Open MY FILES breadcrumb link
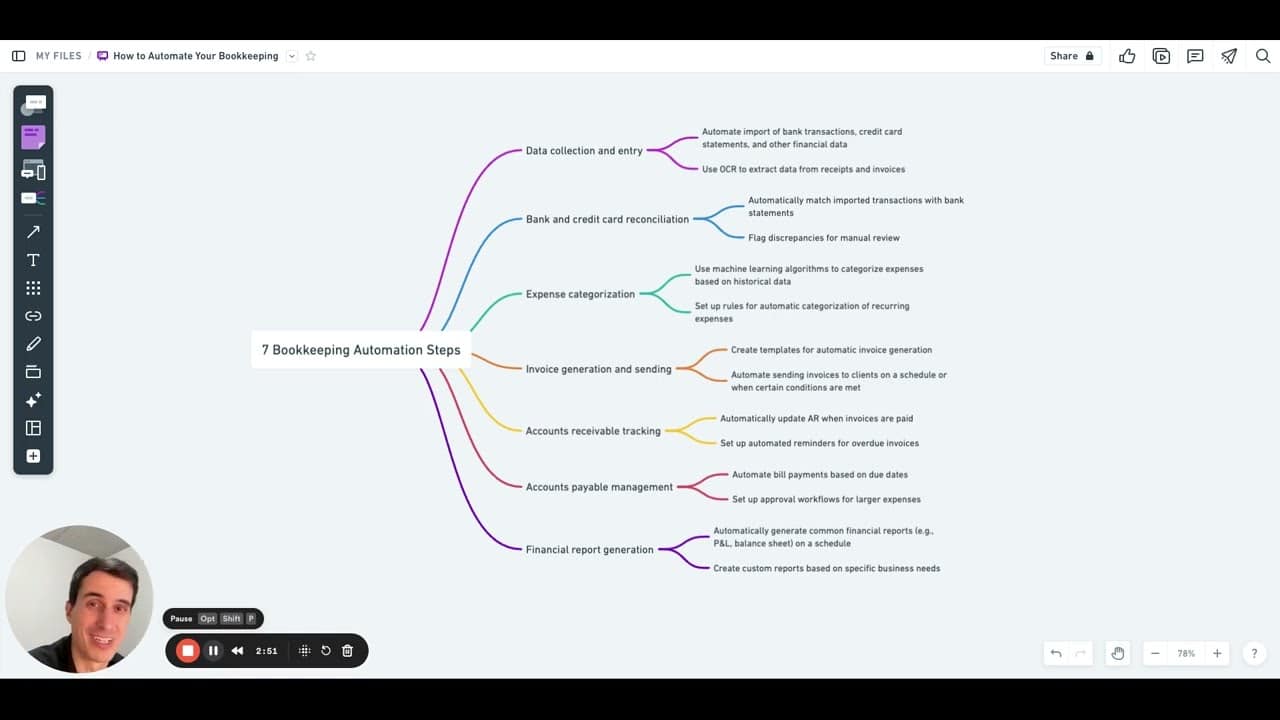1280x720 pixels. tap(58, 56)
